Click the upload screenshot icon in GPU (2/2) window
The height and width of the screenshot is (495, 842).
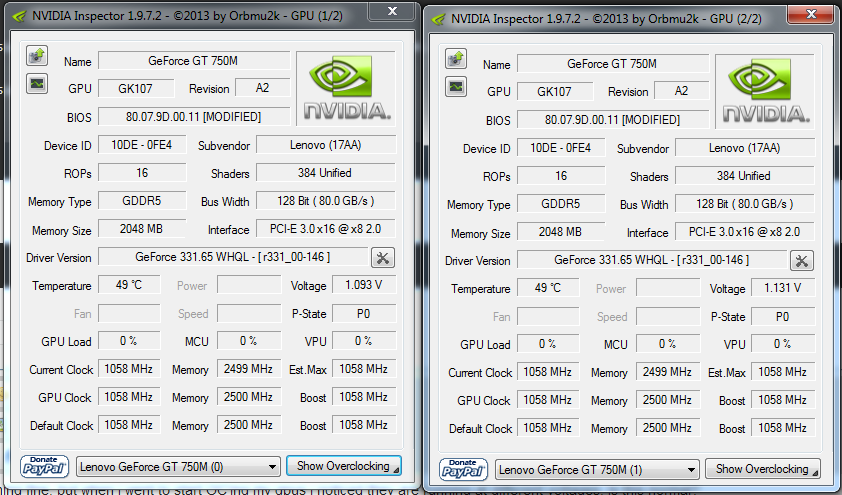click(456, 59)
